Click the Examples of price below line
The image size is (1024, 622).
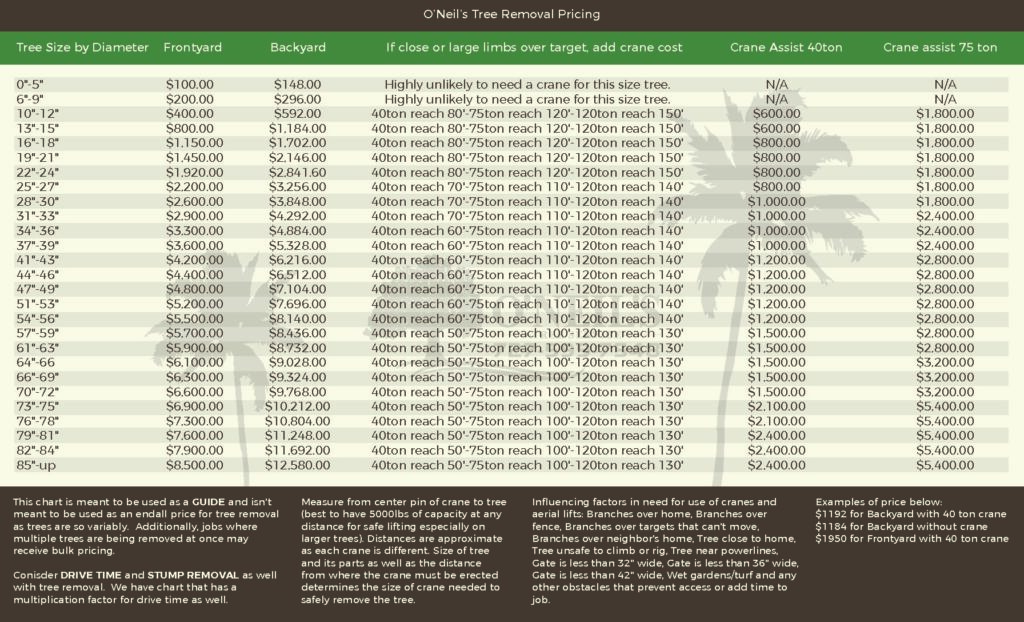coord(878,502)
